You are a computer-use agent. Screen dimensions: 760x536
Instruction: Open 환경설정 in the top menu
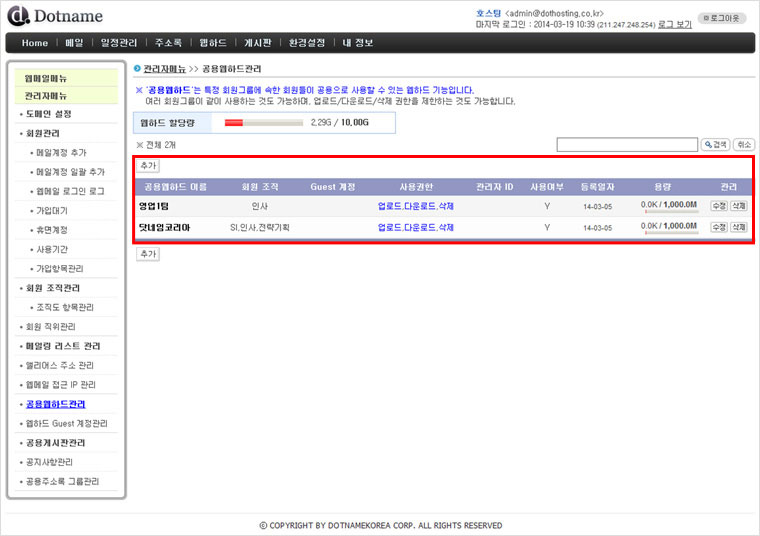pyautogui.click(x=306, y=43)
